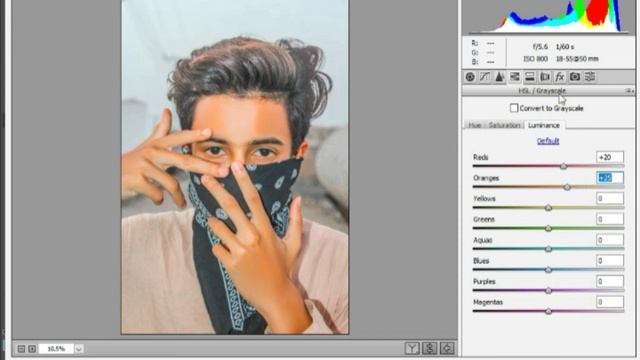Switch to the Hue tab

point(474,125)
